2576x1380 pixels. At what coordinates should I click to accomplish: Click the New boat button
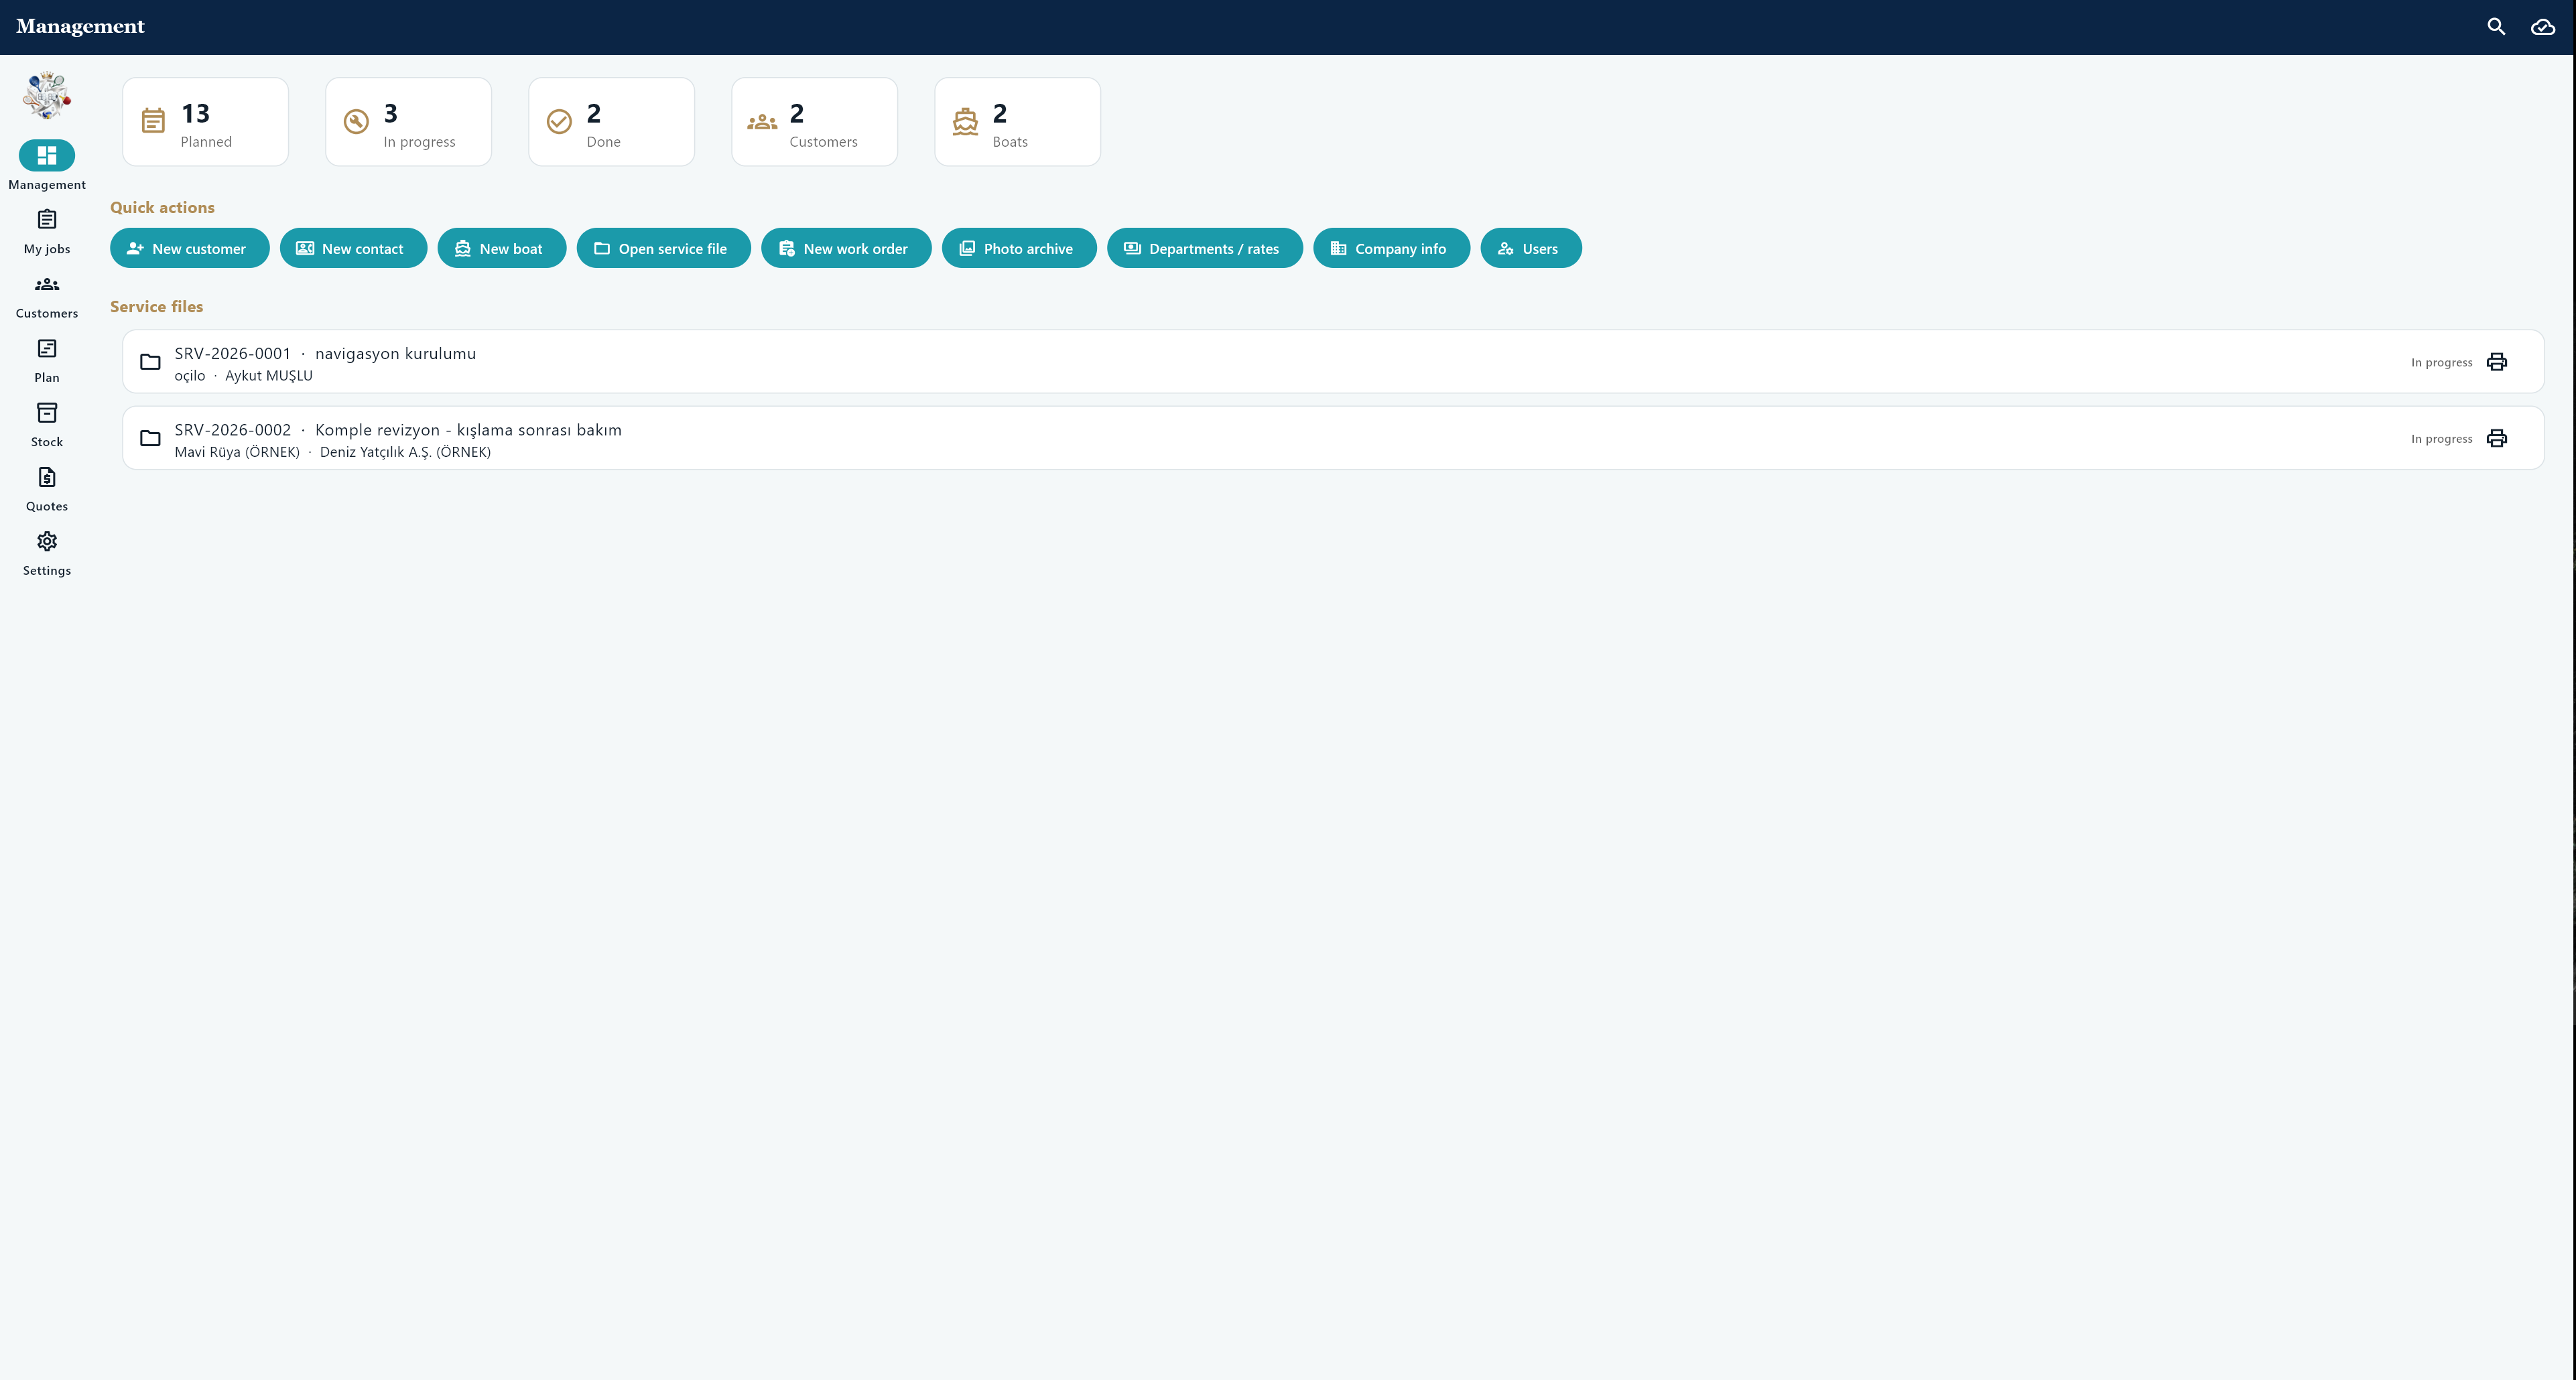501,248
